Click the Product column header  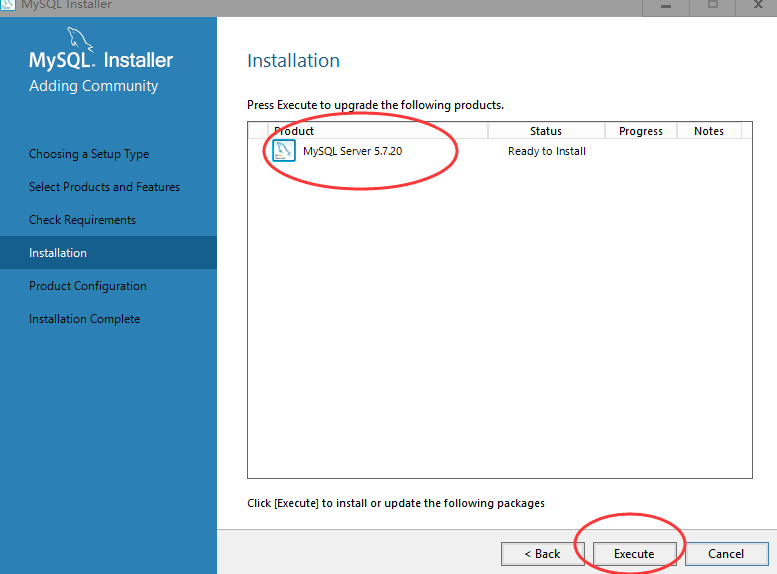(378, 131)
